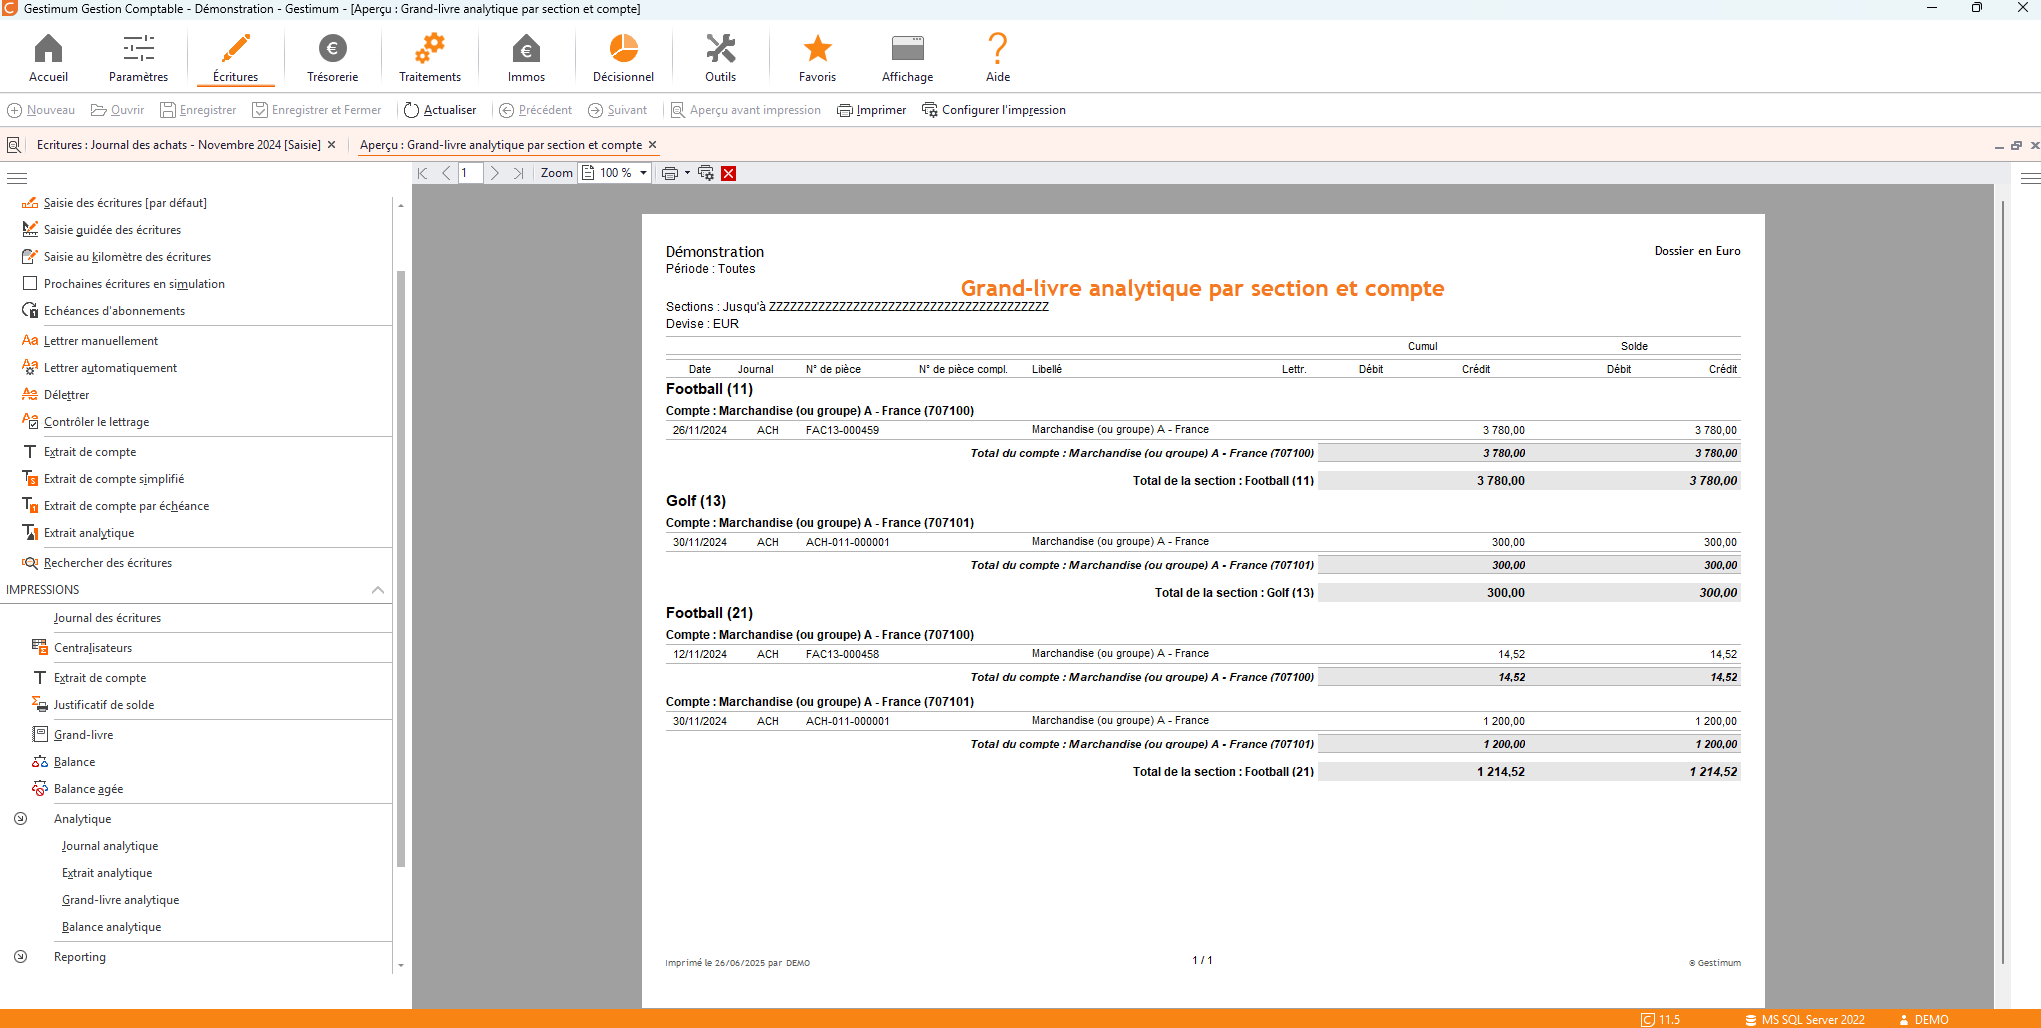Open Traitements gears icon
Viewport: 2041px width, 1028px height.
[x=430, y=58]
